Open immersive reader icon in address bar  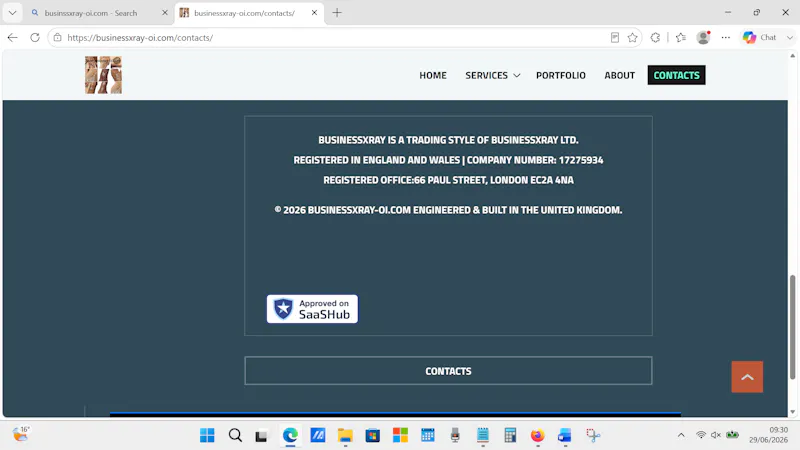[615, 37]
